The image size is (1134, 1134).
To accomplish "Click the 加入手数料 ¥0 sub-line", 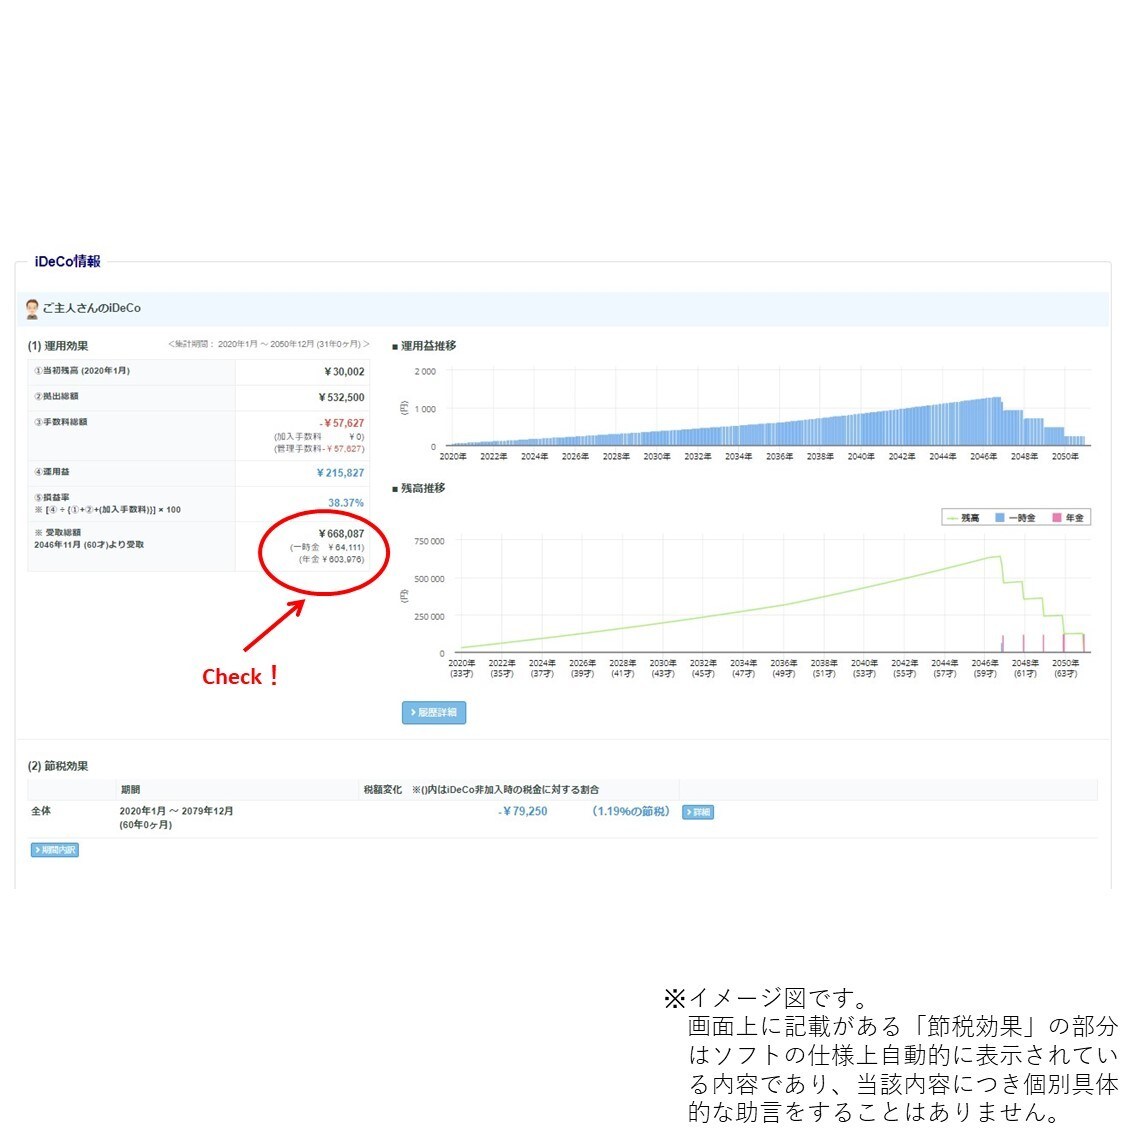I will [319, 437].
